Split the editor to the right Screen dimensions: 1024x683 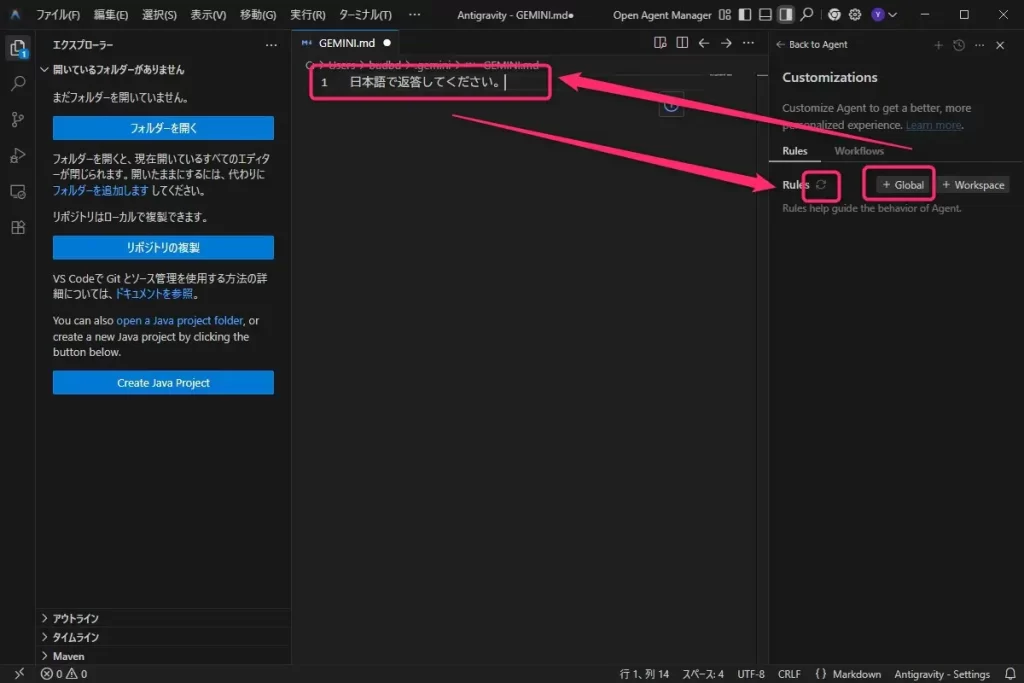(x=682, y=43)
